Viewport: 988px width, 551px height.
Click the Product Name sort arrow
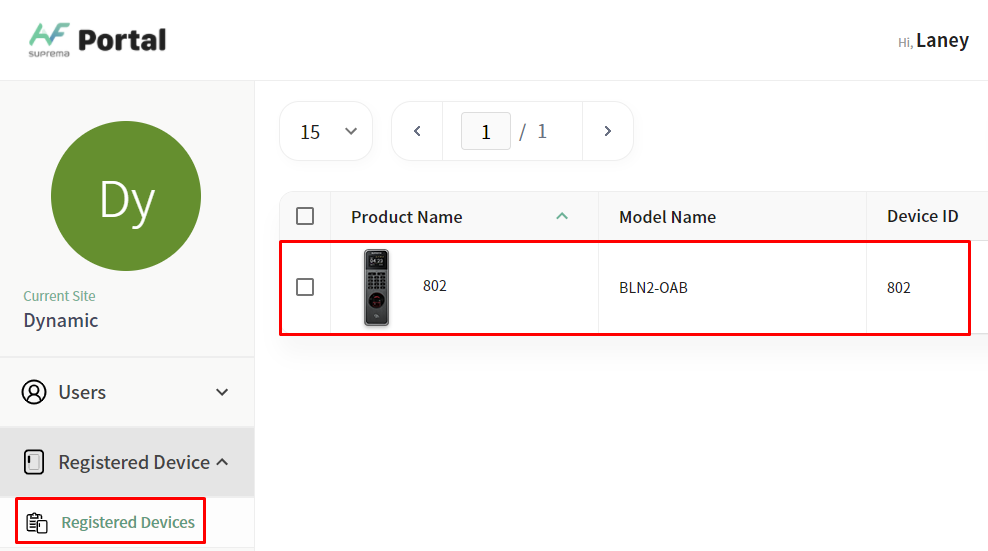pyautogui.click(x=562, y=216)
